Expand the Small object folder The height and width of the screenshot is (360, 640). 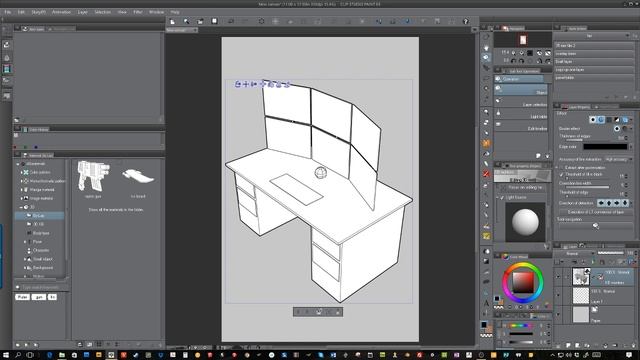tap(25, 259)
